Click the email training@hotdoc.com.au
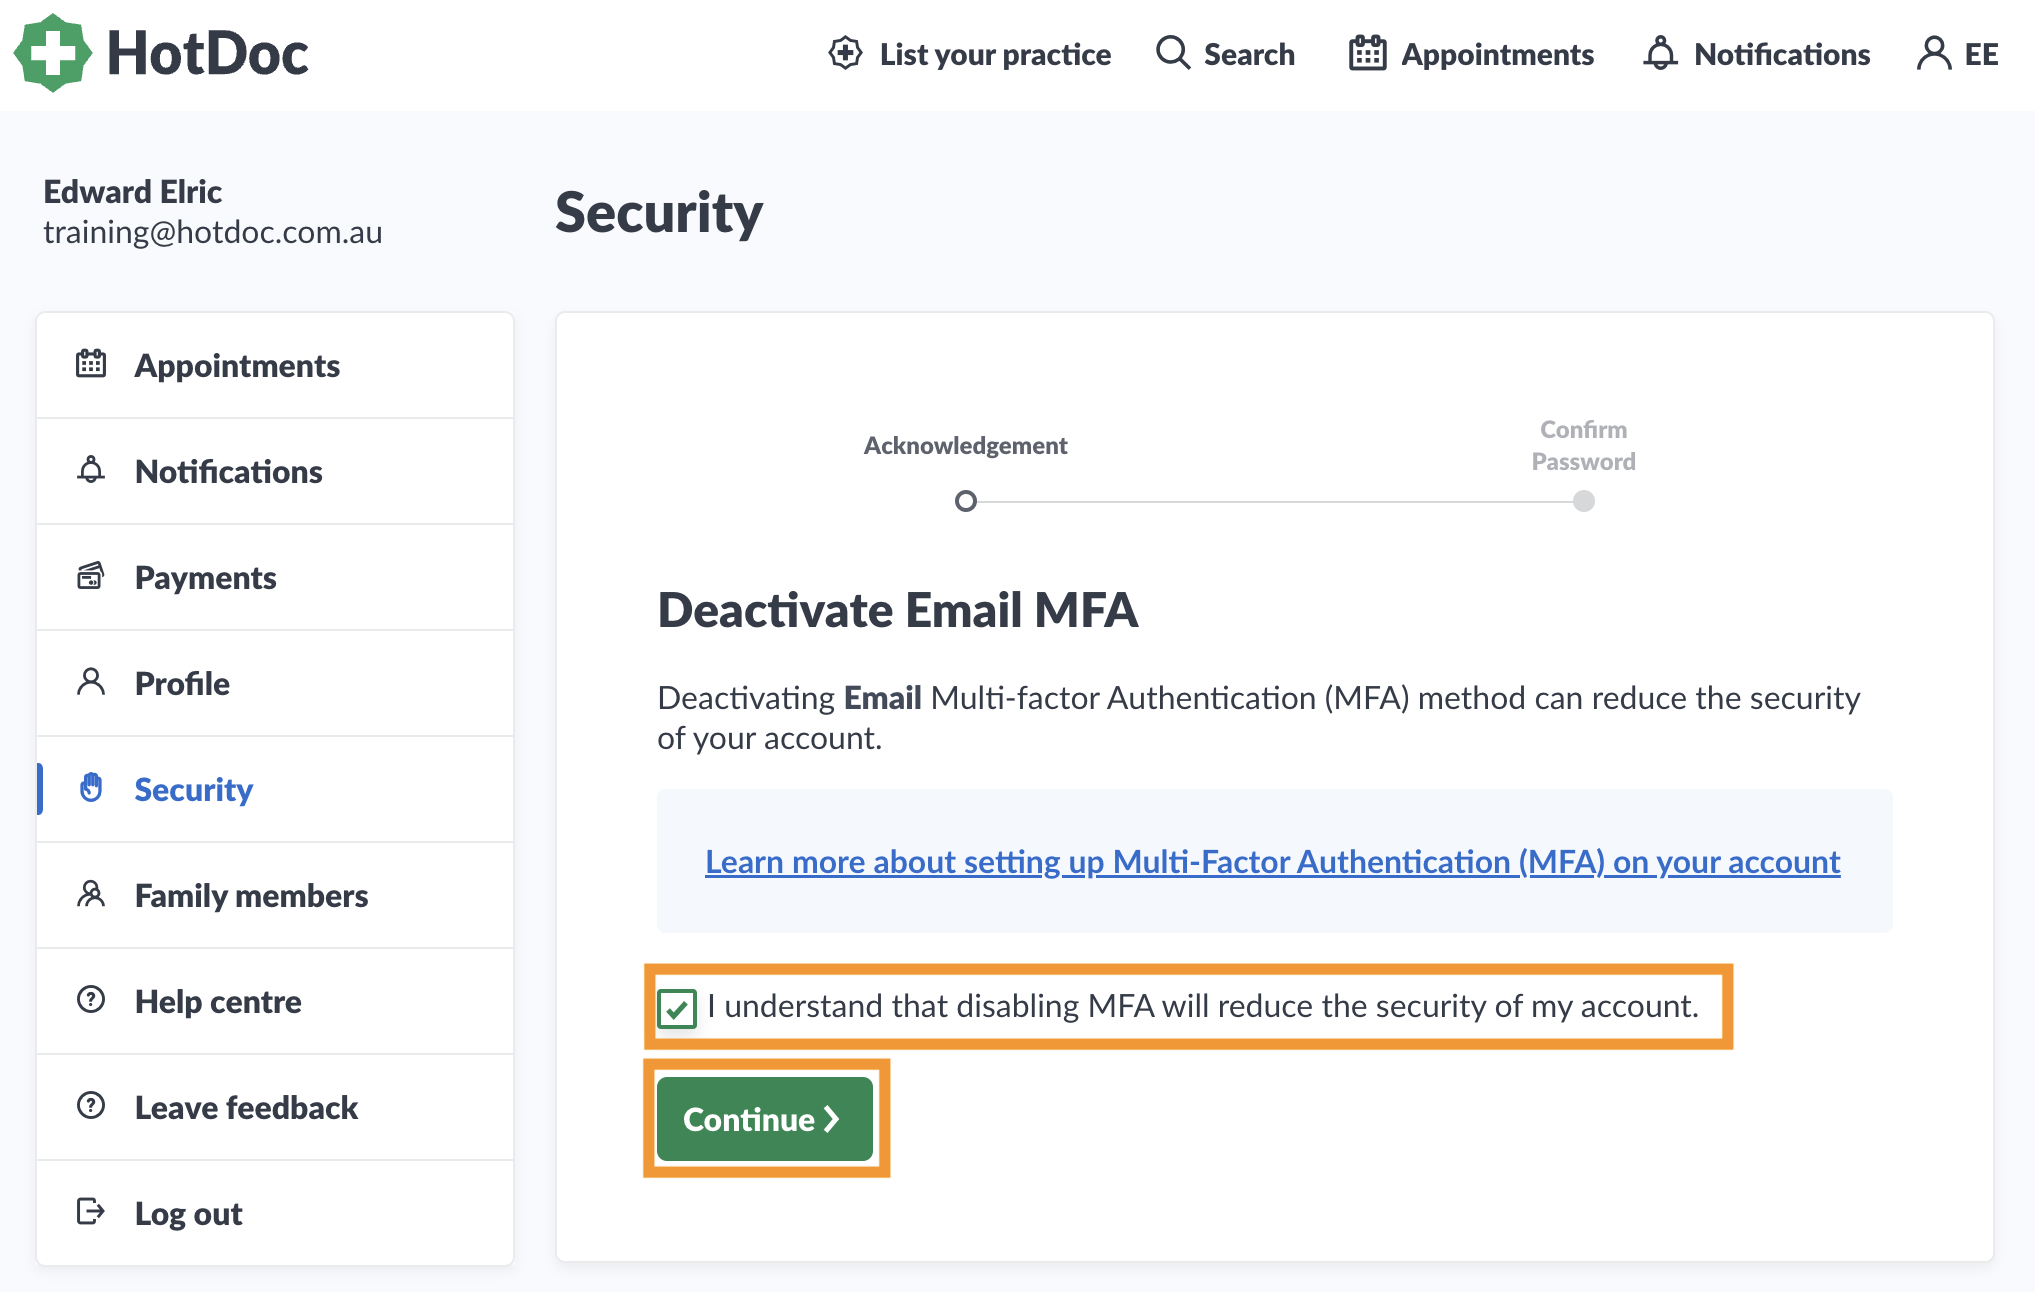The height and width of the screenshot is (1292, 2035). [212, 233]
